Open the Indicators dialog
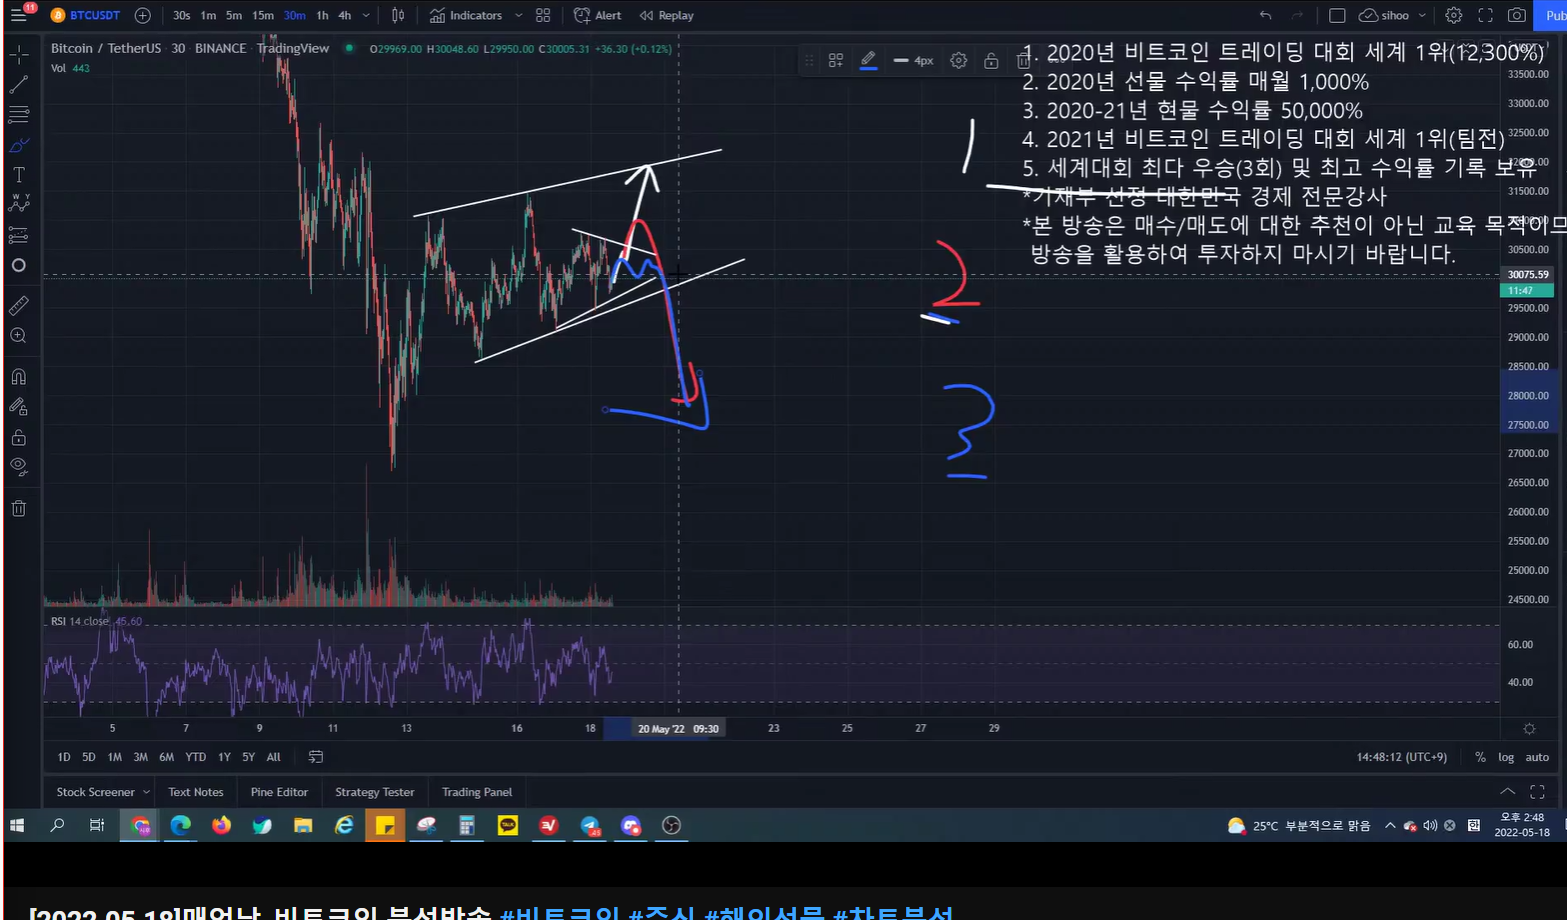1567x920 pixels. tap(466, 15)
